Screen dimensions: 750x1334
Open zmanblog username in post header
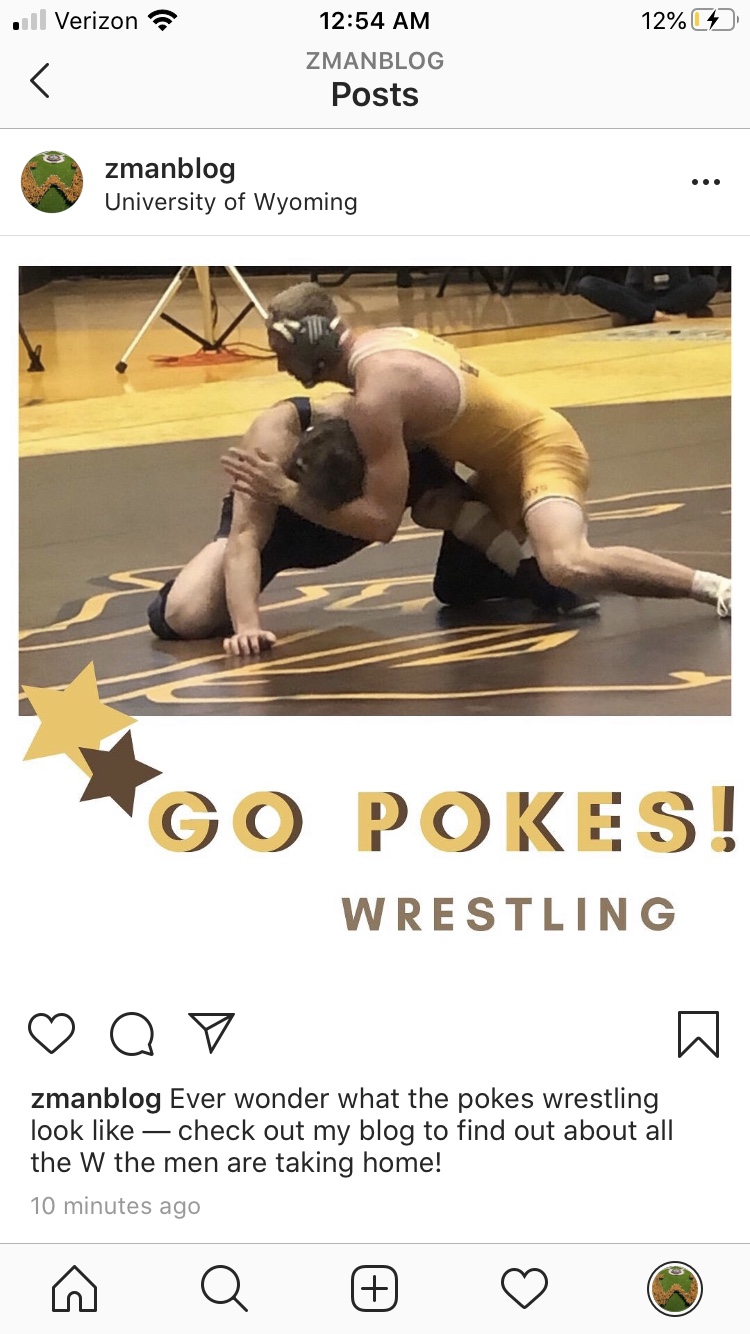tap(170, 168)
